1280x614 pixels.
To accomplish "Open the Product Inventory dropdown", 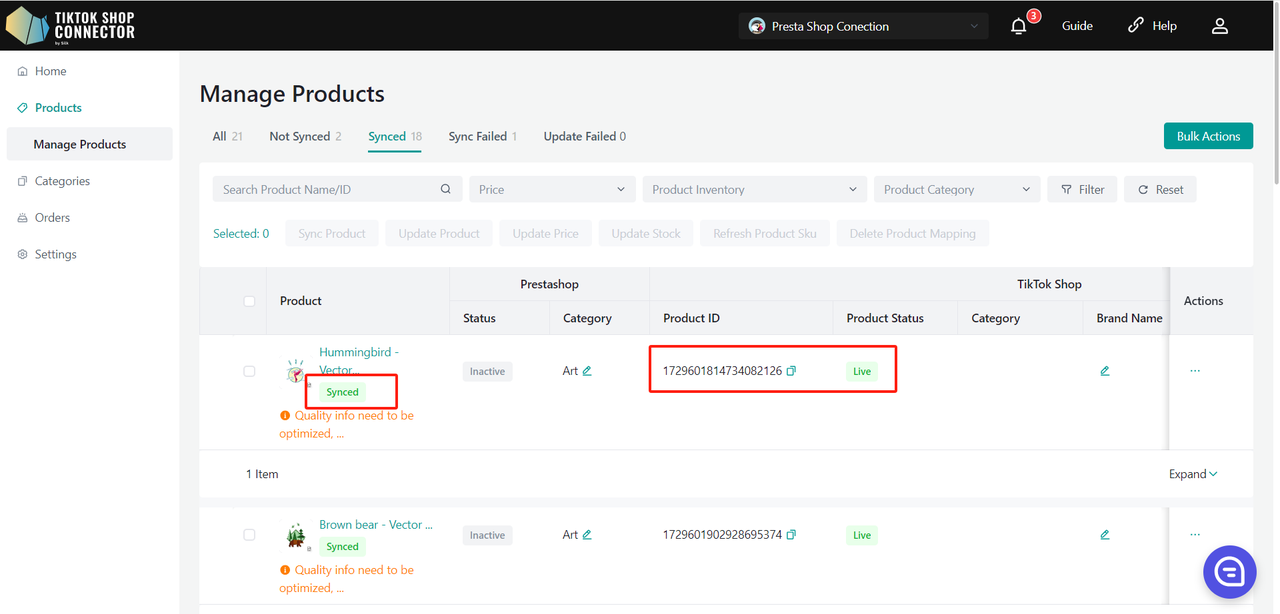I will 754,189.
